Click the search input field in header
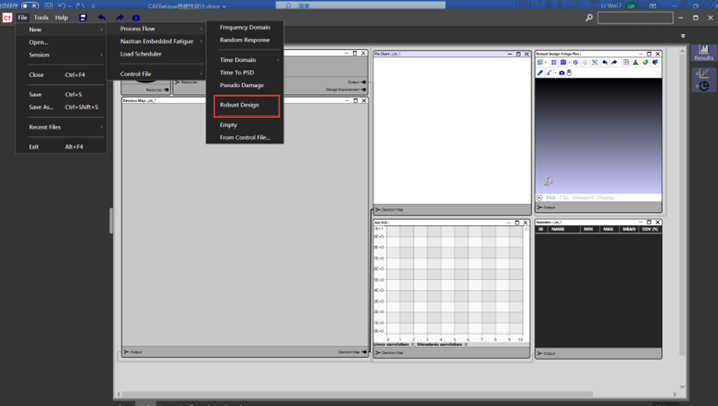This screenshot has height=406, width=718. (635, 18)
